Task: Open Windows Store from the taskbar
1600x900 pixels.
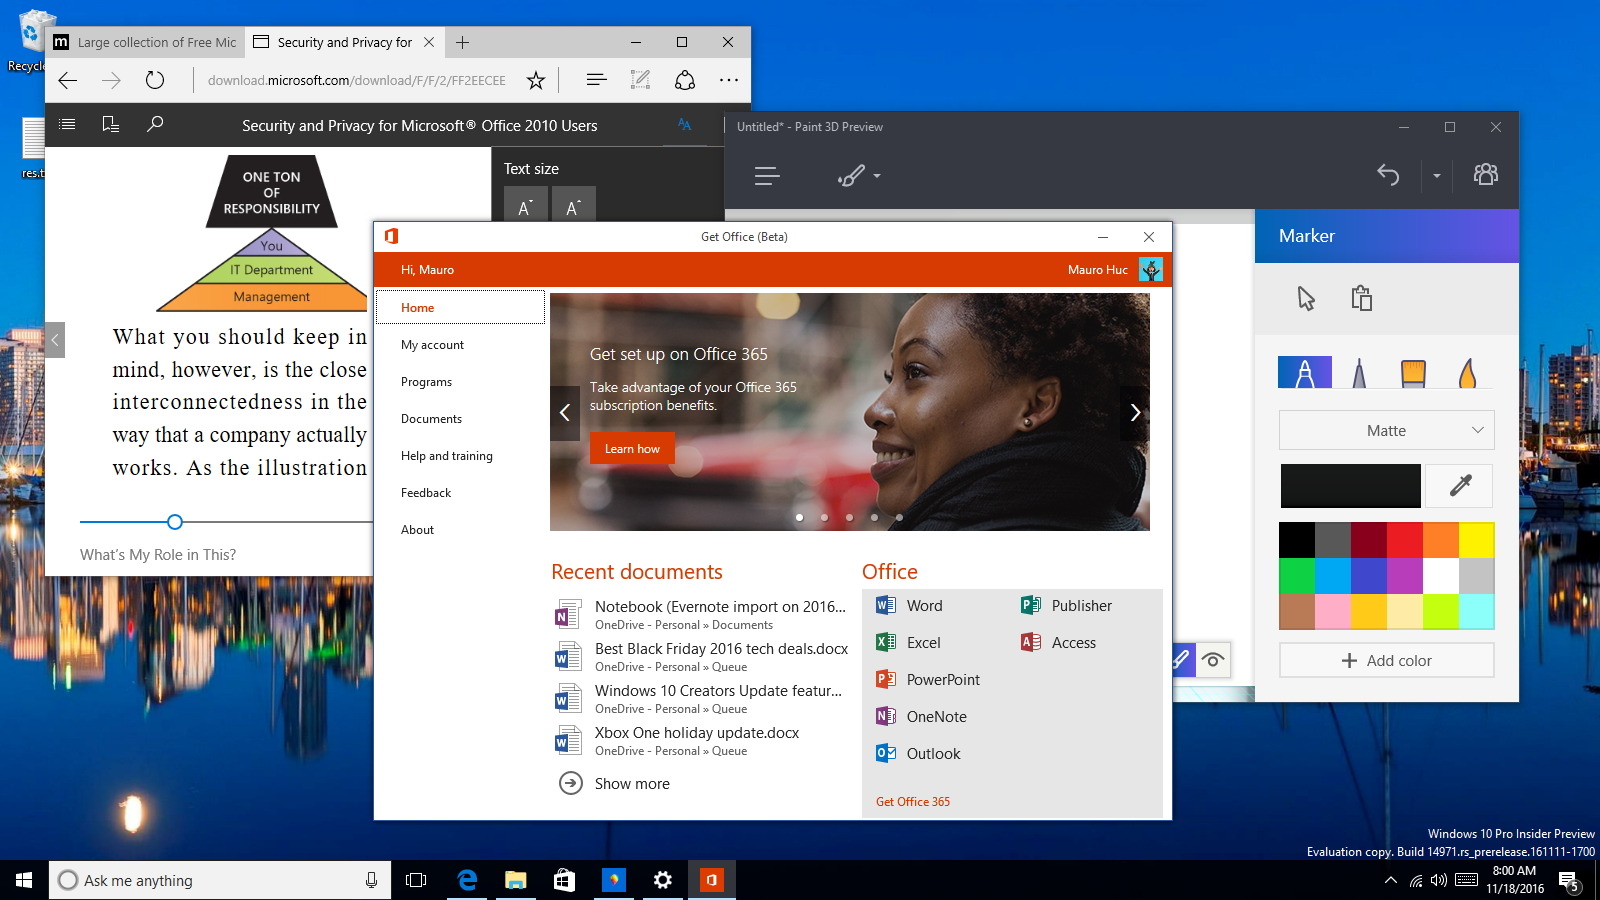Action: [564, 880]
